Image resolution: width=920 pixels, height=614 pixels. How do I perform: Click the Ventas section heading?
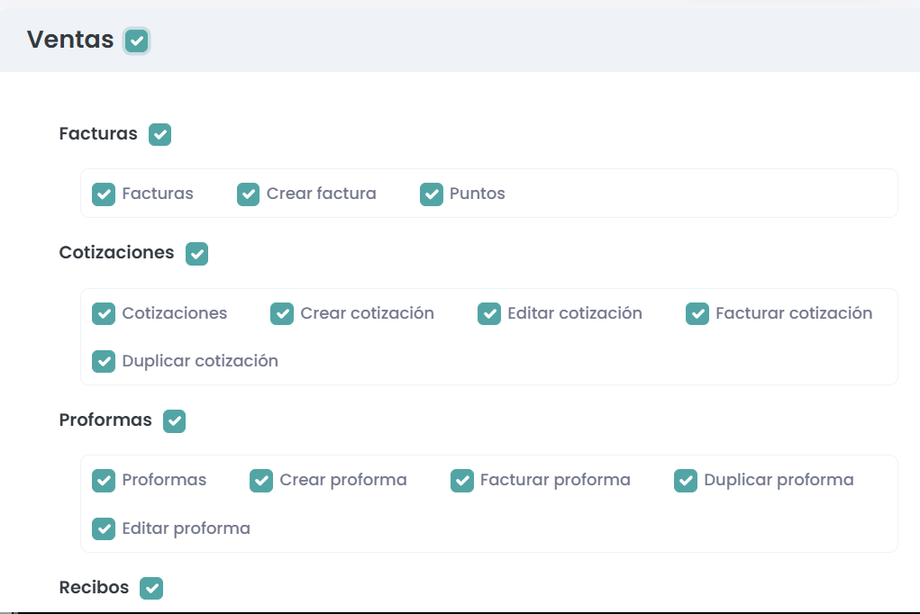(70, 40)
